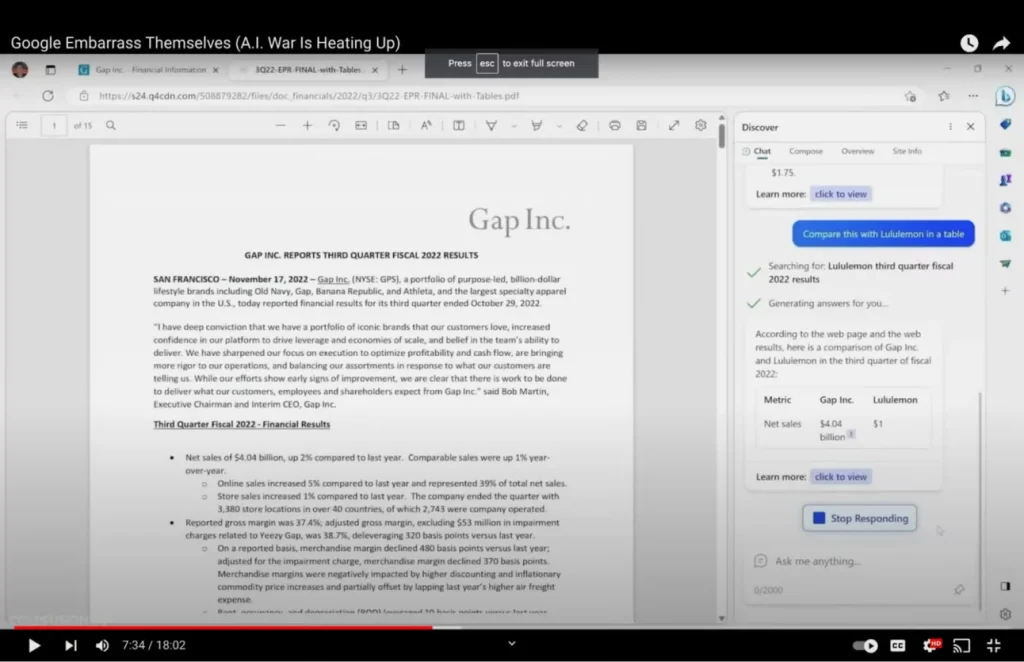Click the browser address bar URL

(x=309, y=96)
